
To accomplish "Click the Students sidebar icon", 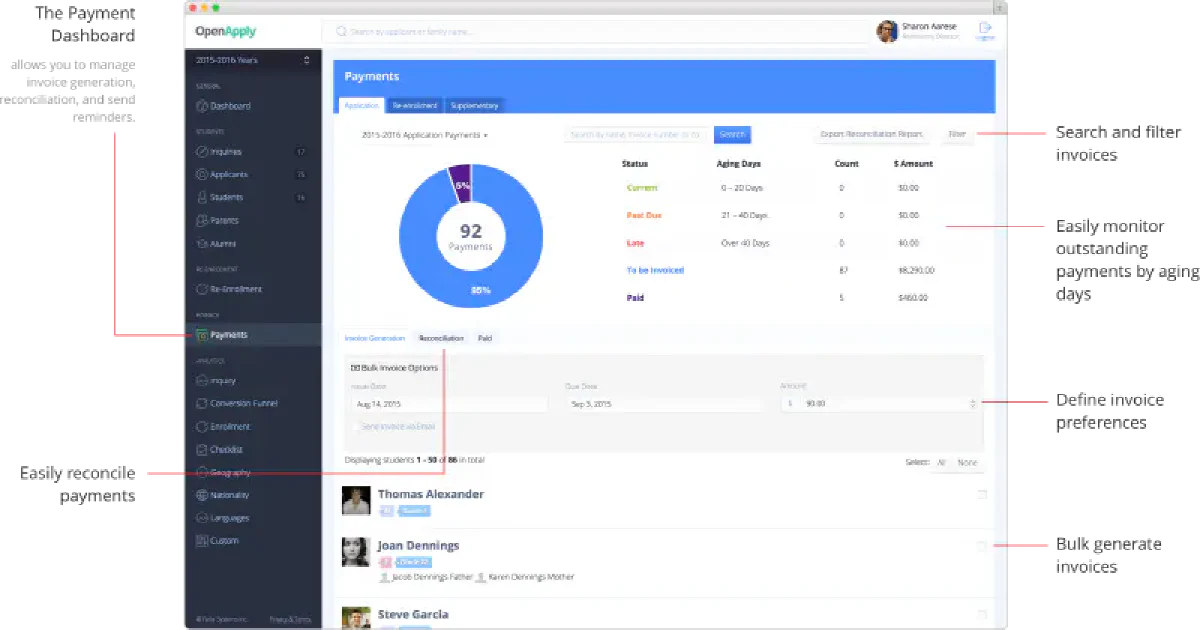I will [203, 197].
